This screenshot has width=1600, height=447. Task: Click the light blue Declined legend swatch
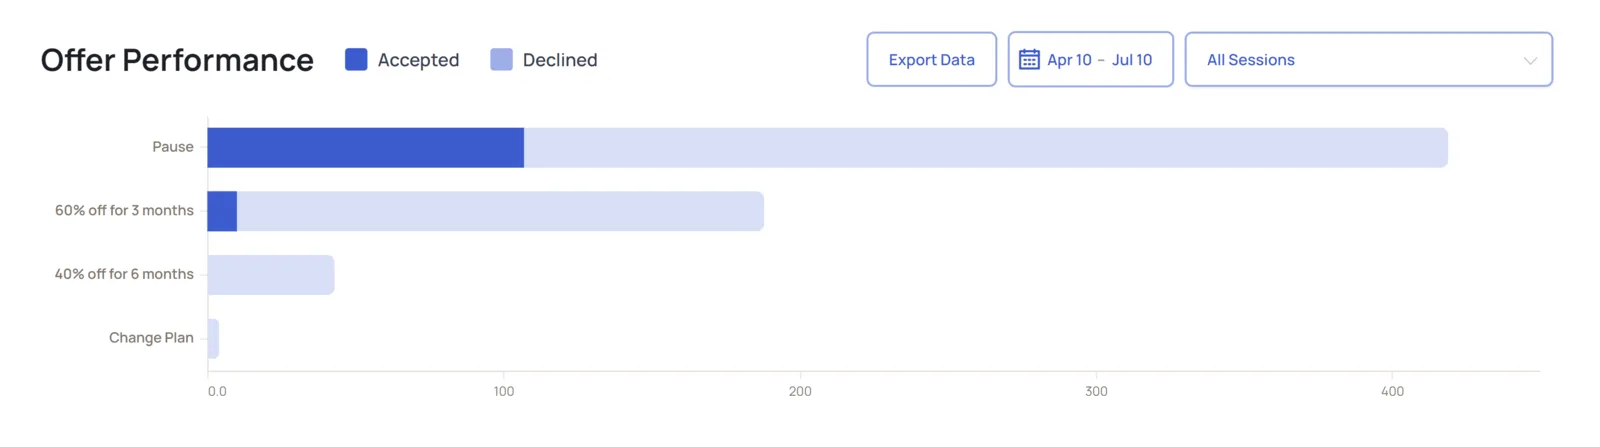pyautogui.click(x=501, y=59)
